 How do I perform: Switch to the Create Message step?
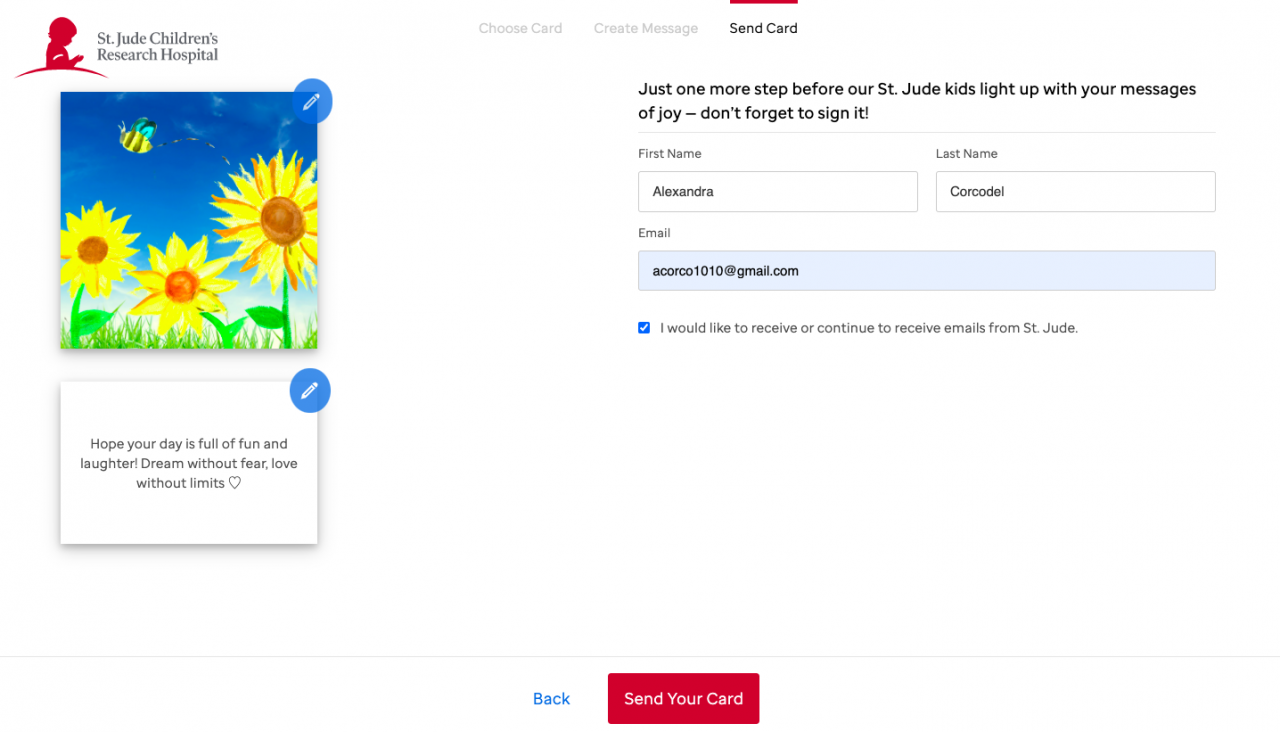(x=646, y=28)
